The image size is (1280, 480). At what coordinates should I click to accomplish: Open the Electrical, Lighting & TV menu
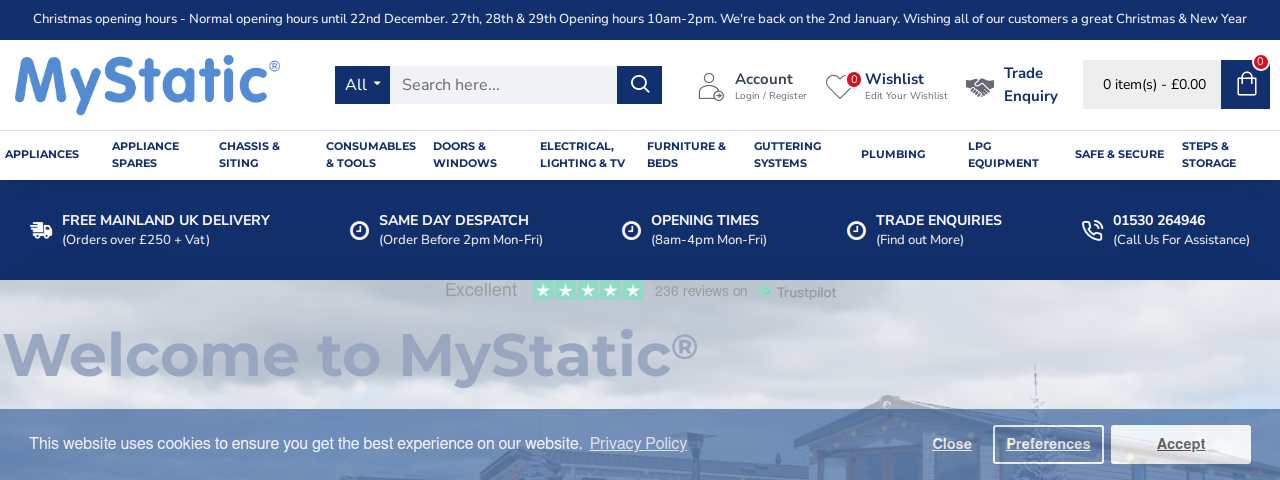click(583, 154)
